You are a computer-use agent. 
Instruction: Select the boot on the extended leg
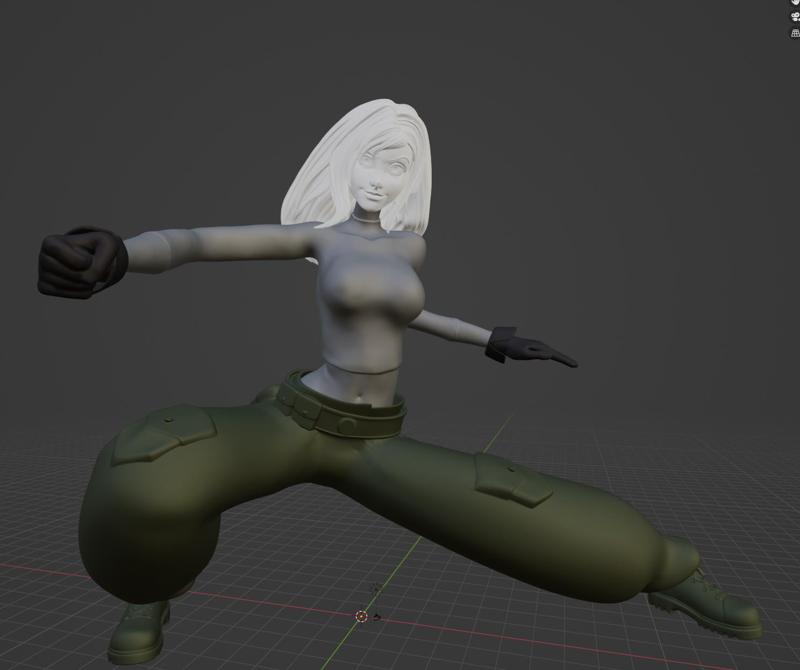click(707, 605)
